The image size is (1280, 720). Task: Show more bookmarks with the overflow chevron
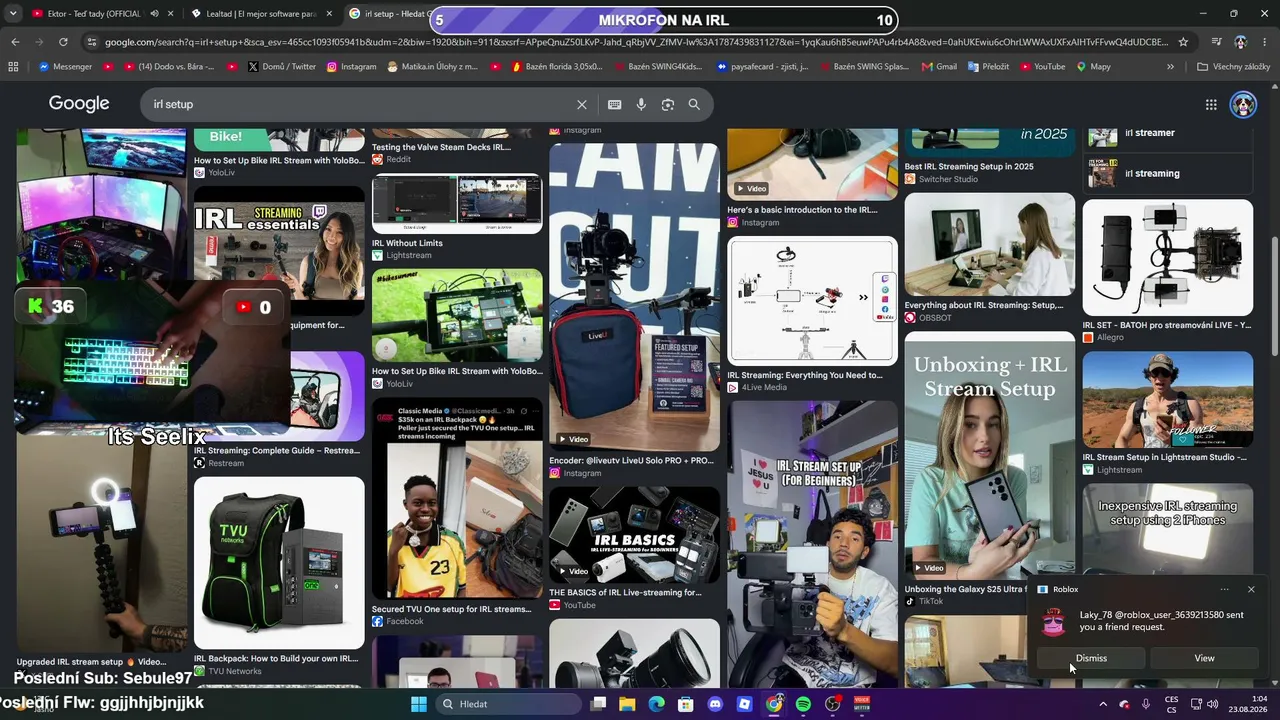coord(1170,67)
